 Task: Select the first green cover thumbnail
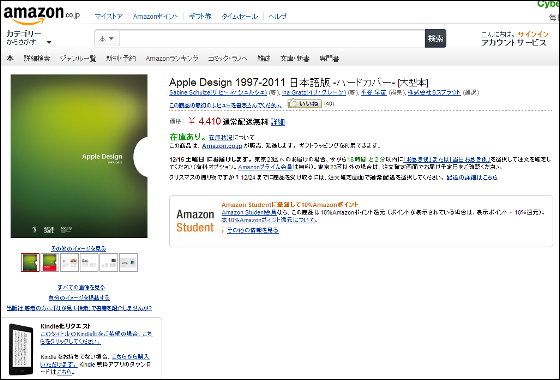coord(30,262)
